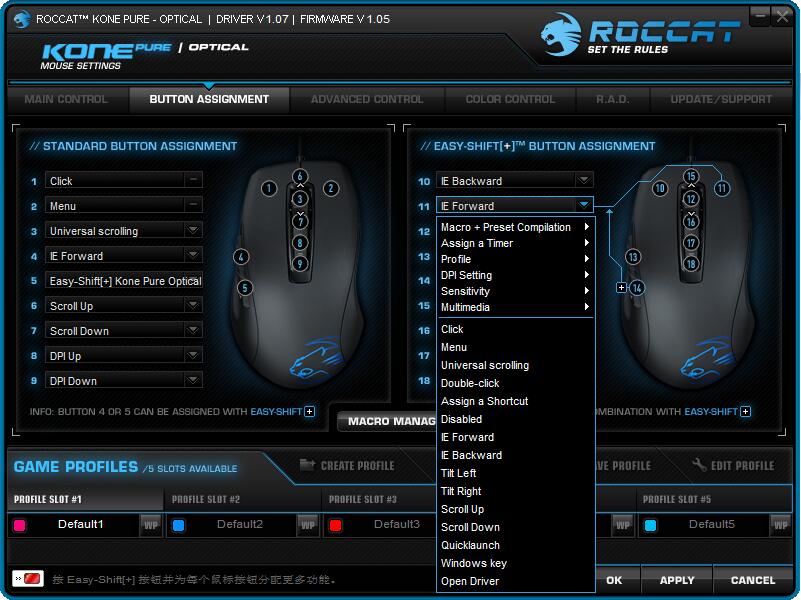Open the Multimedia submenu
Viewport: 801px width, 600px height.
click(x=515, y=307)
